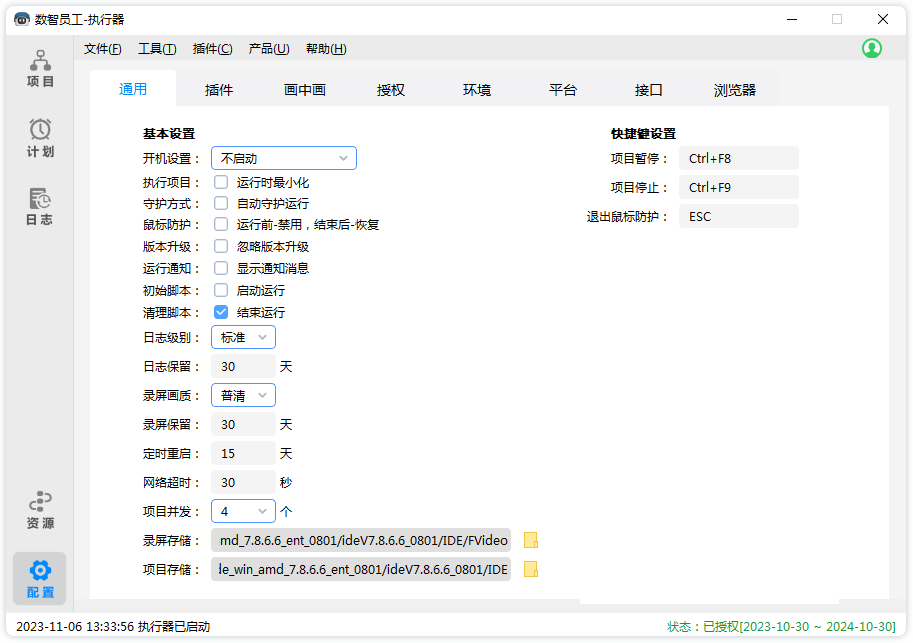Viewport: 913px width, 643px height.
Task: Open the 日志 log section
Action: point(40,206)
